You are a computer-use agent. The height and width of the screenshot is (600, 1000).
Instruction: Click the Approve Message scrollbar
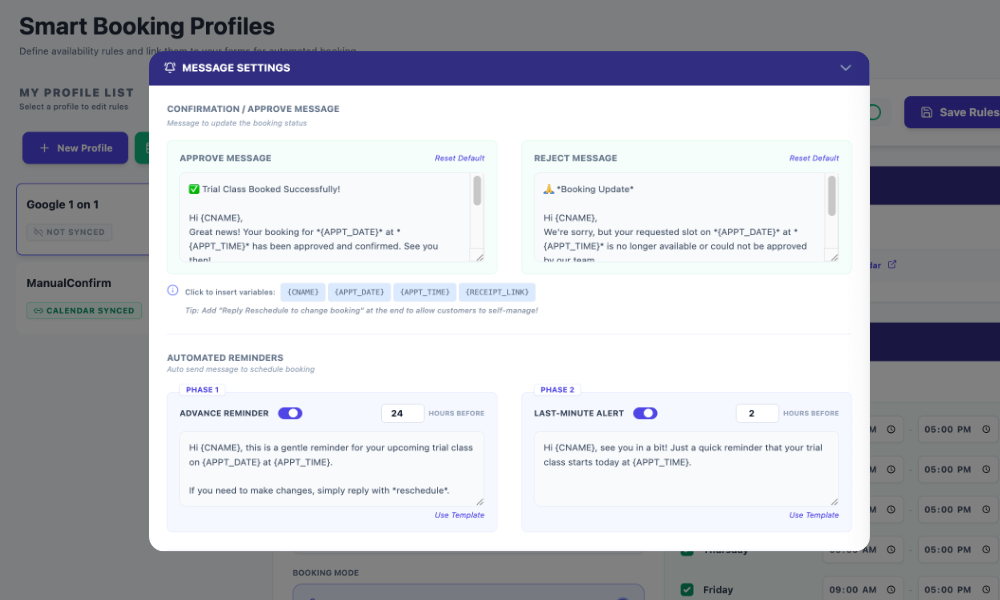click(x=477, y=191)
